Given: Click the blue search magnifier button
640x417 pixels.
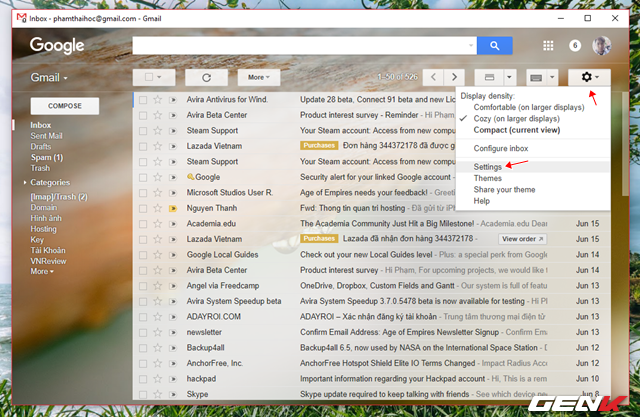Looking at the screenshot, I should (495, 45).
